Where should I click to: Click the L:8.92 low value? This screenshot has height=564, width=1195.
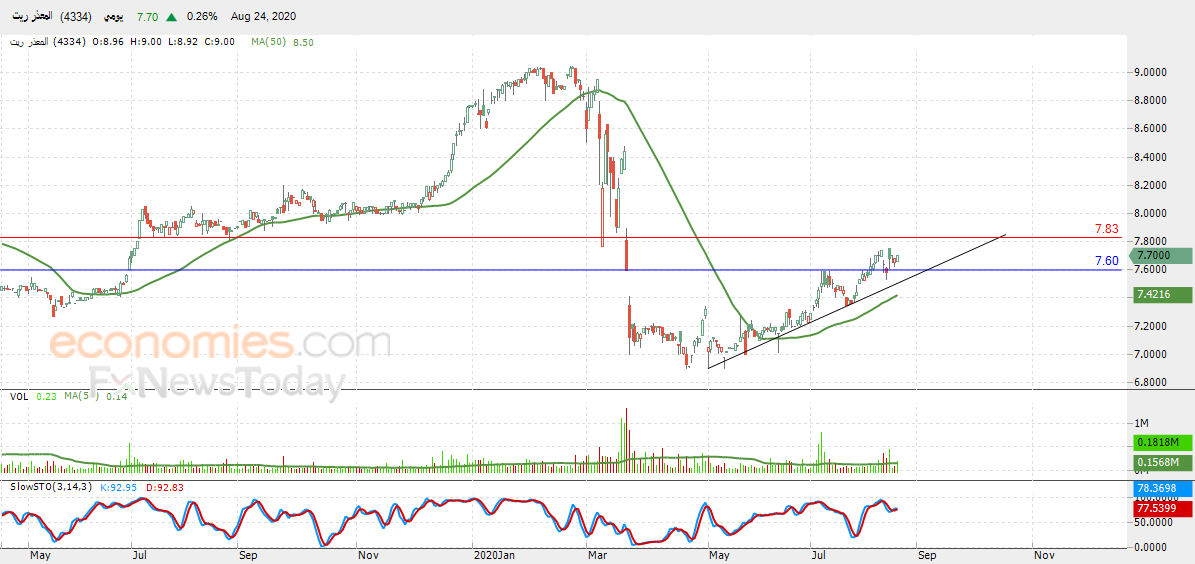coord(181,43)
